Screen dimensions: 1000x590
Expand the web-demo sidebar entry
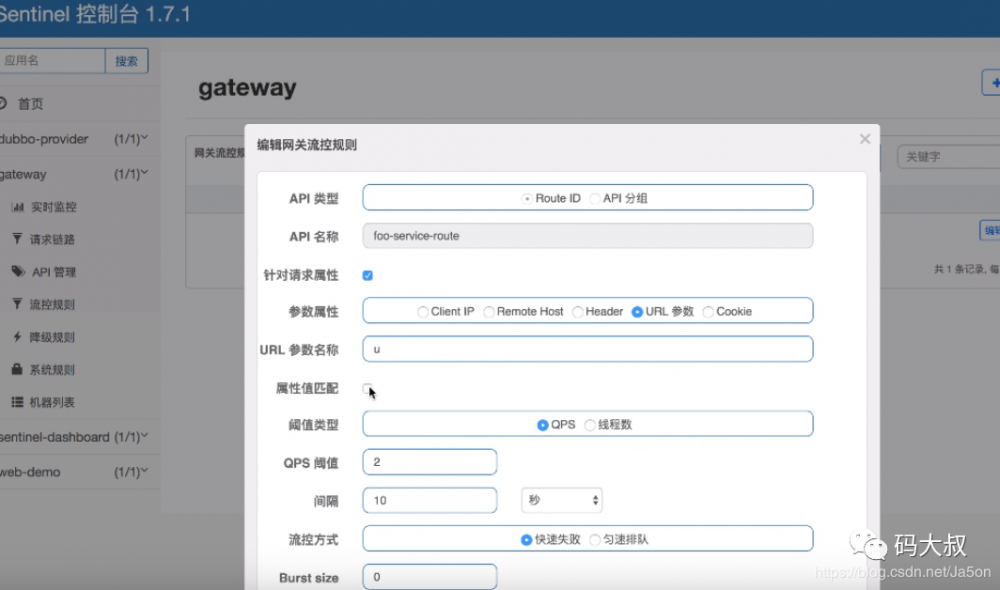(74, 472)
